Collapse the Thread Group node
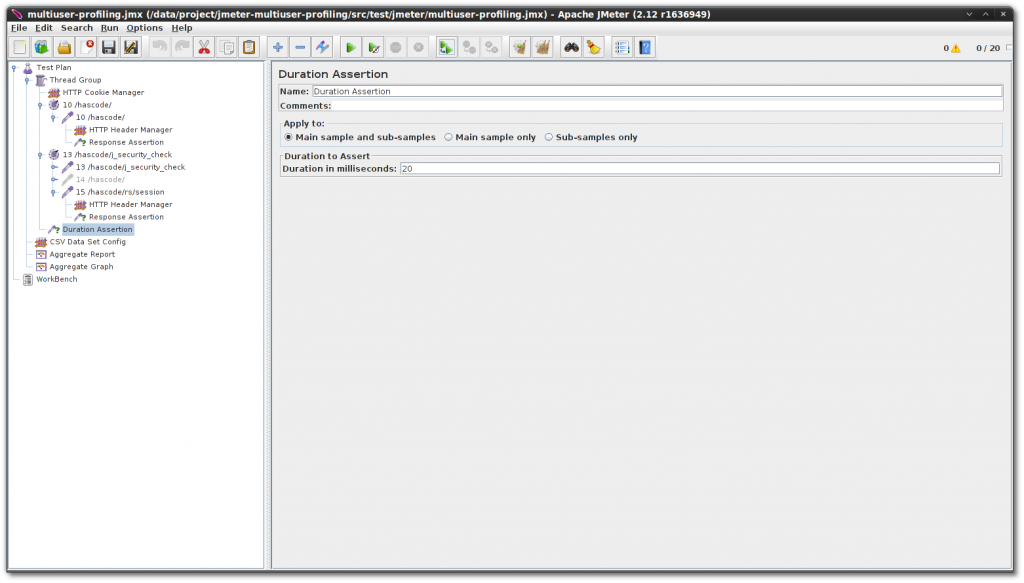 coord(28,79)
